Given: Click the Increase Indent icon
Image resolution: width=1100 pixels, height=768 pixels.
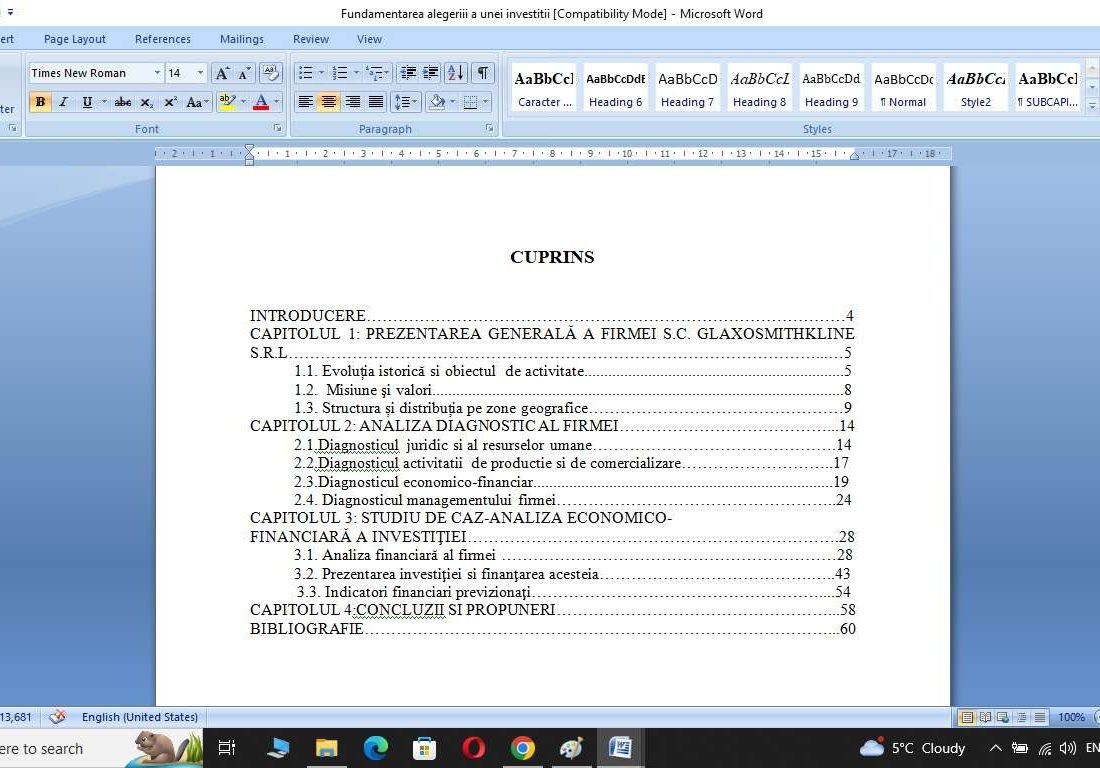Looking at the screenshot, I should coord(430,72).
